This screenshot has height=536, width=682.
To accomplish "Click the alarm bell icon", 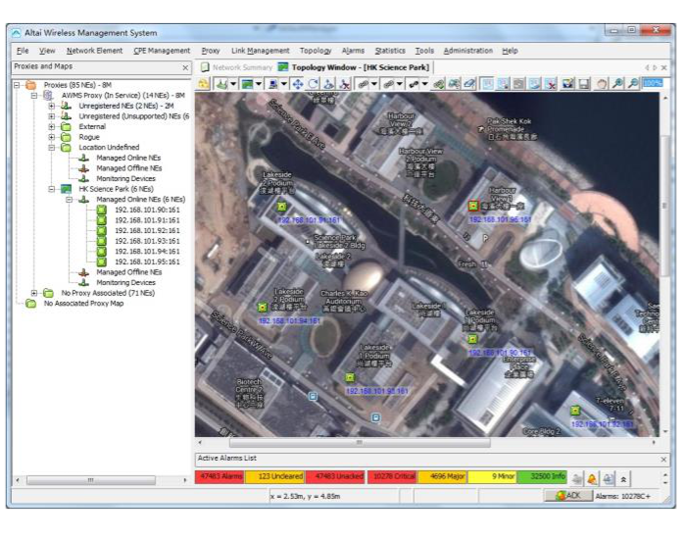I will point(592,479).
